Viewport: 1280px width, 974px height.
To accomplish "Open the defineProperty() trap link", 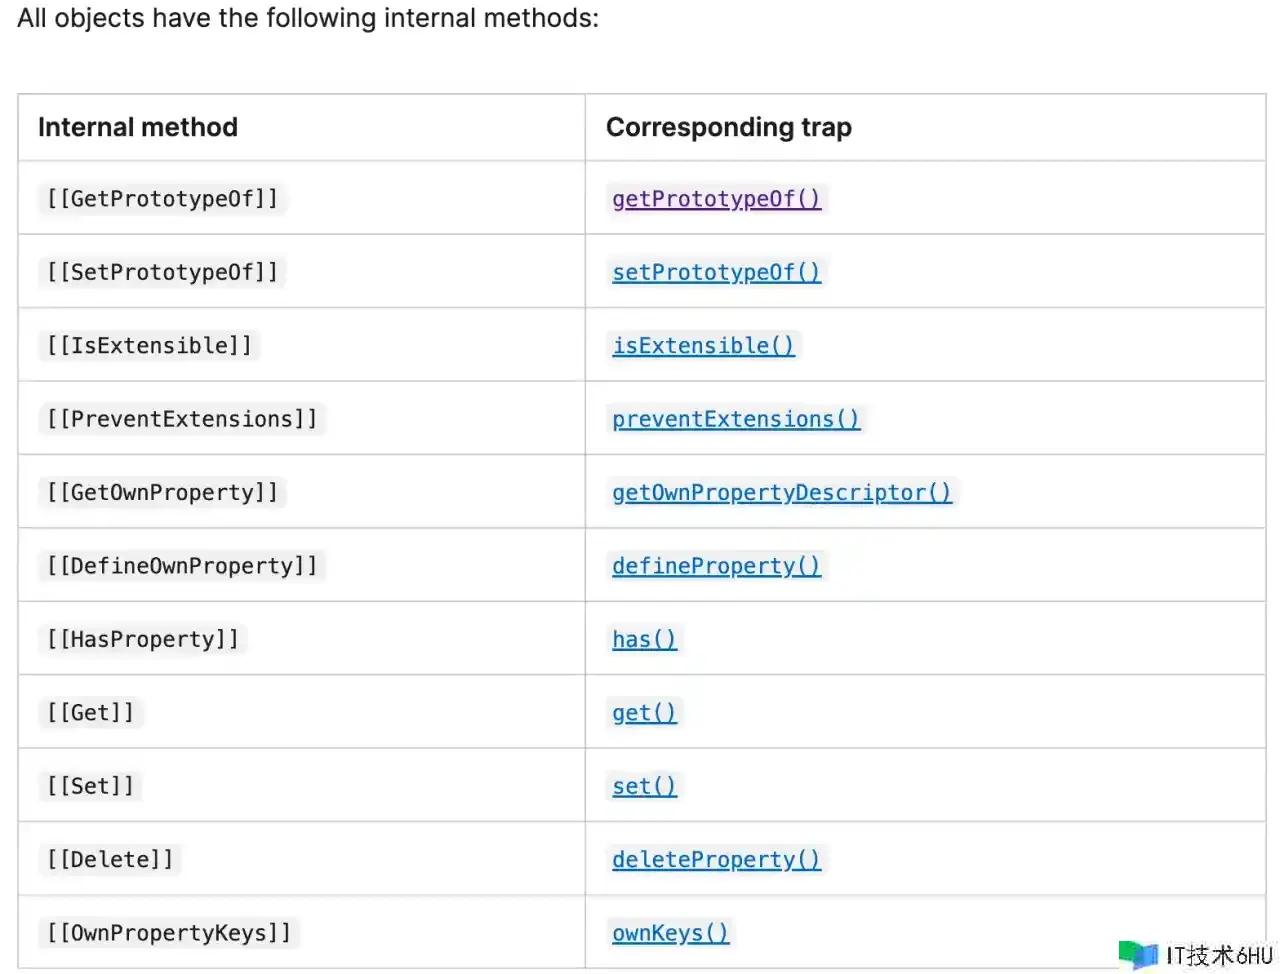I will (716, 566).
